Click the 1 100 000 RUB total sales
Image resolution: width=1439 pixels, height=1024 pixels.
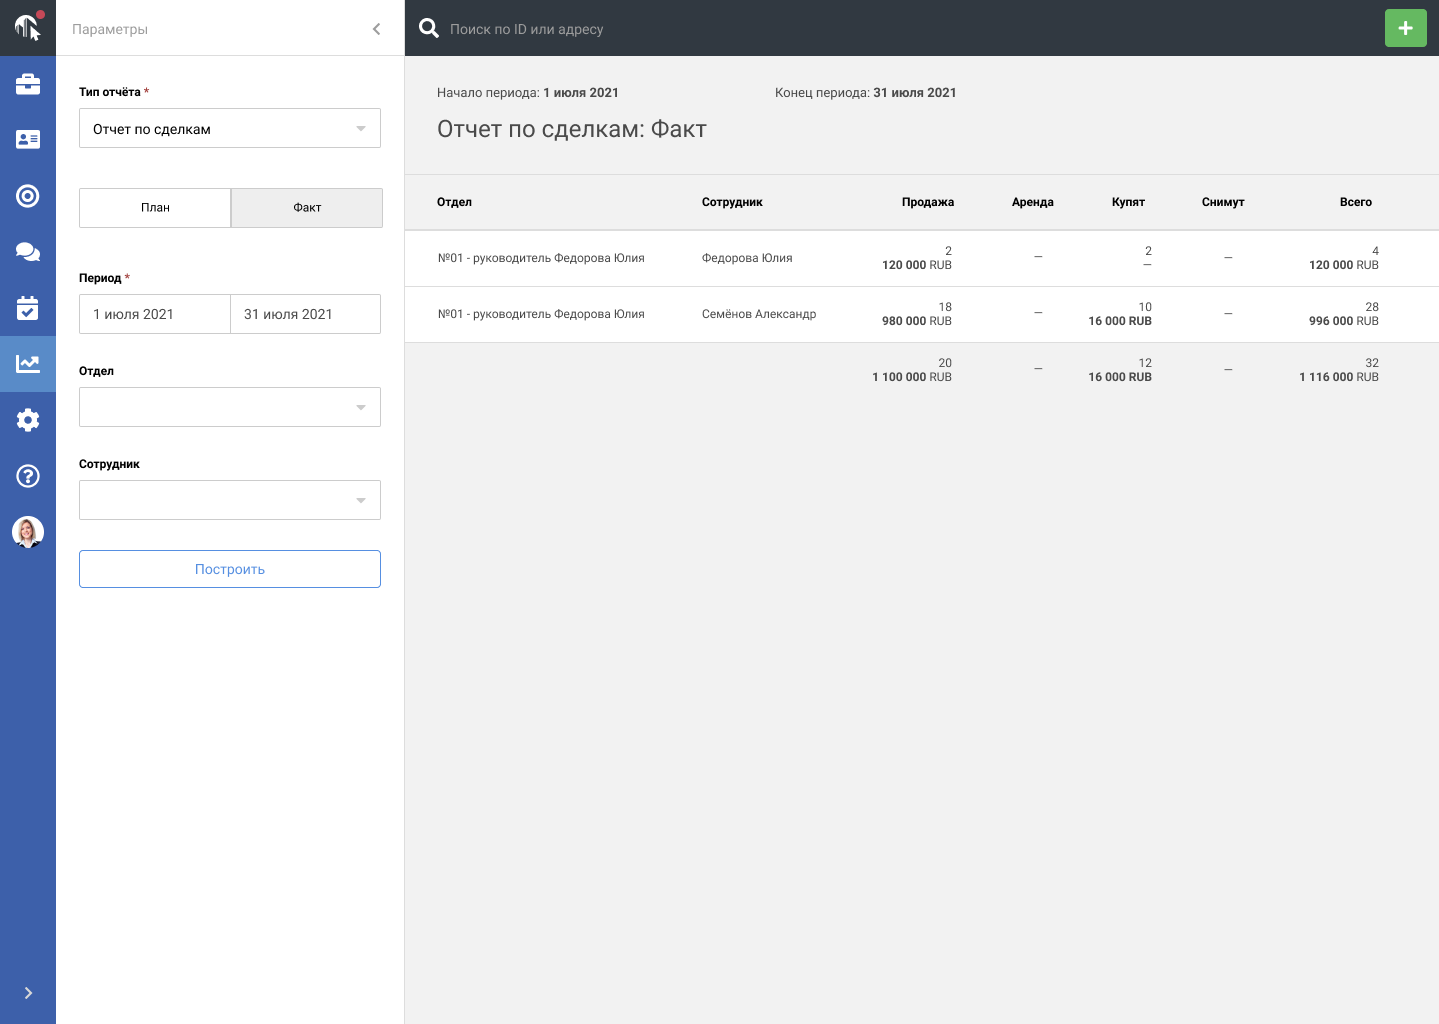(x=912, y=377)
